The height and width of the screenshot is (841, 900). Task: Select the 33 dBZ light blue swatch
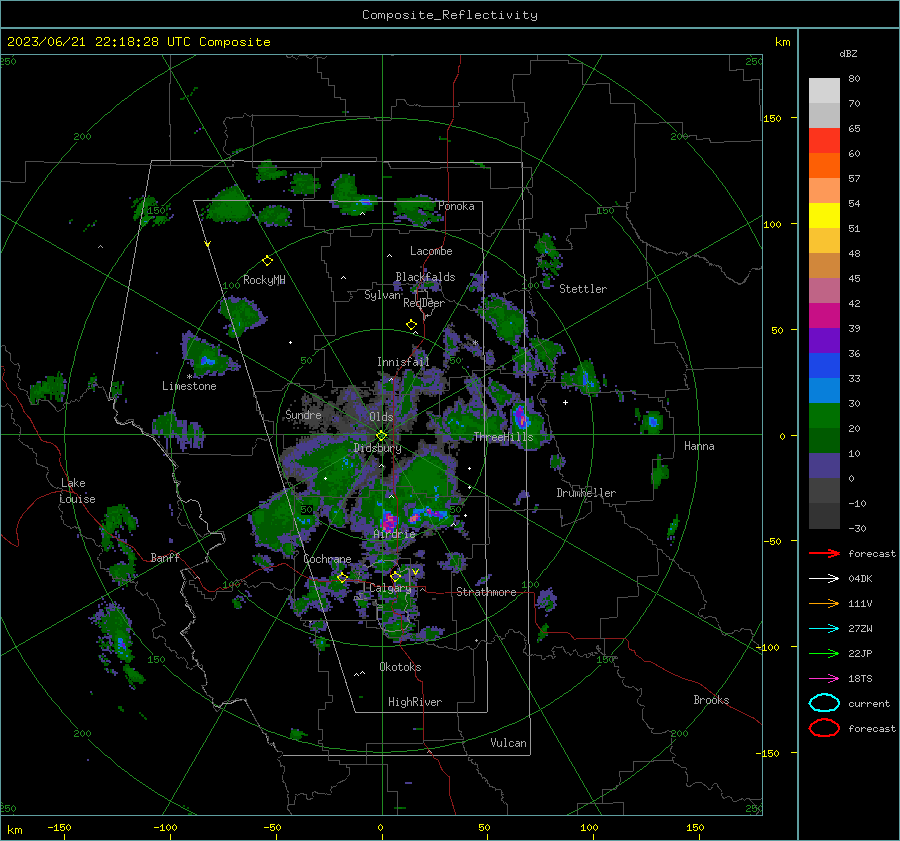point(824,390)
